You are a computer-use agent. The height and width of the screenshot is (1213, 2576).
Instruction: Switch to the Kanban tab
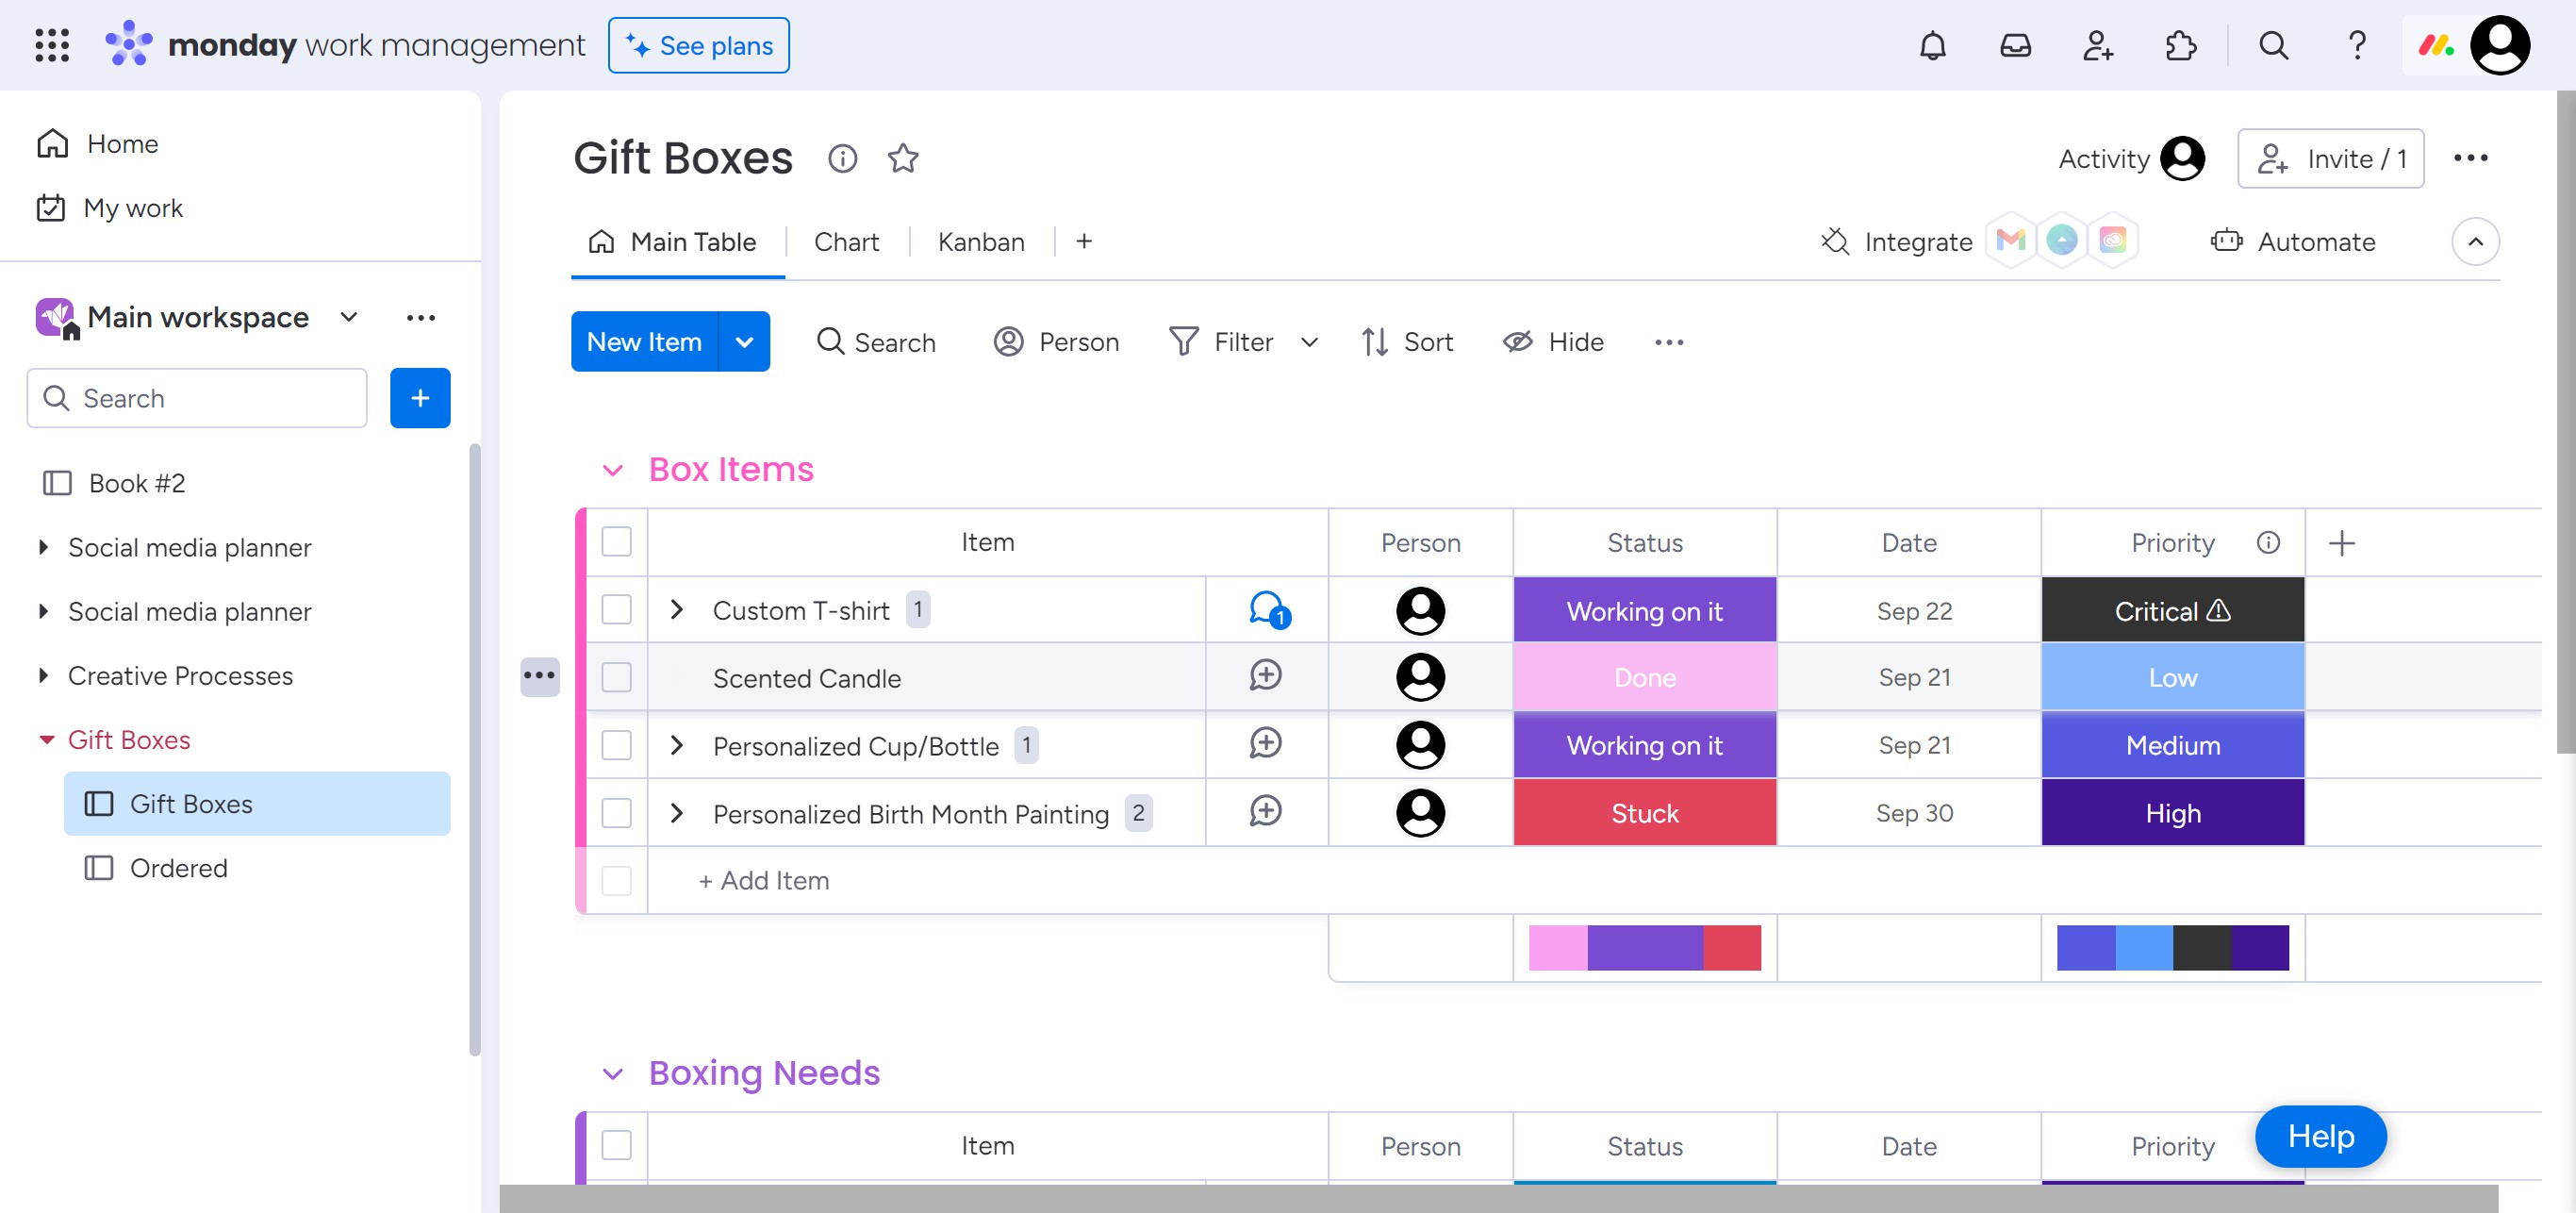pyautogui.click(x=980, y=242)
